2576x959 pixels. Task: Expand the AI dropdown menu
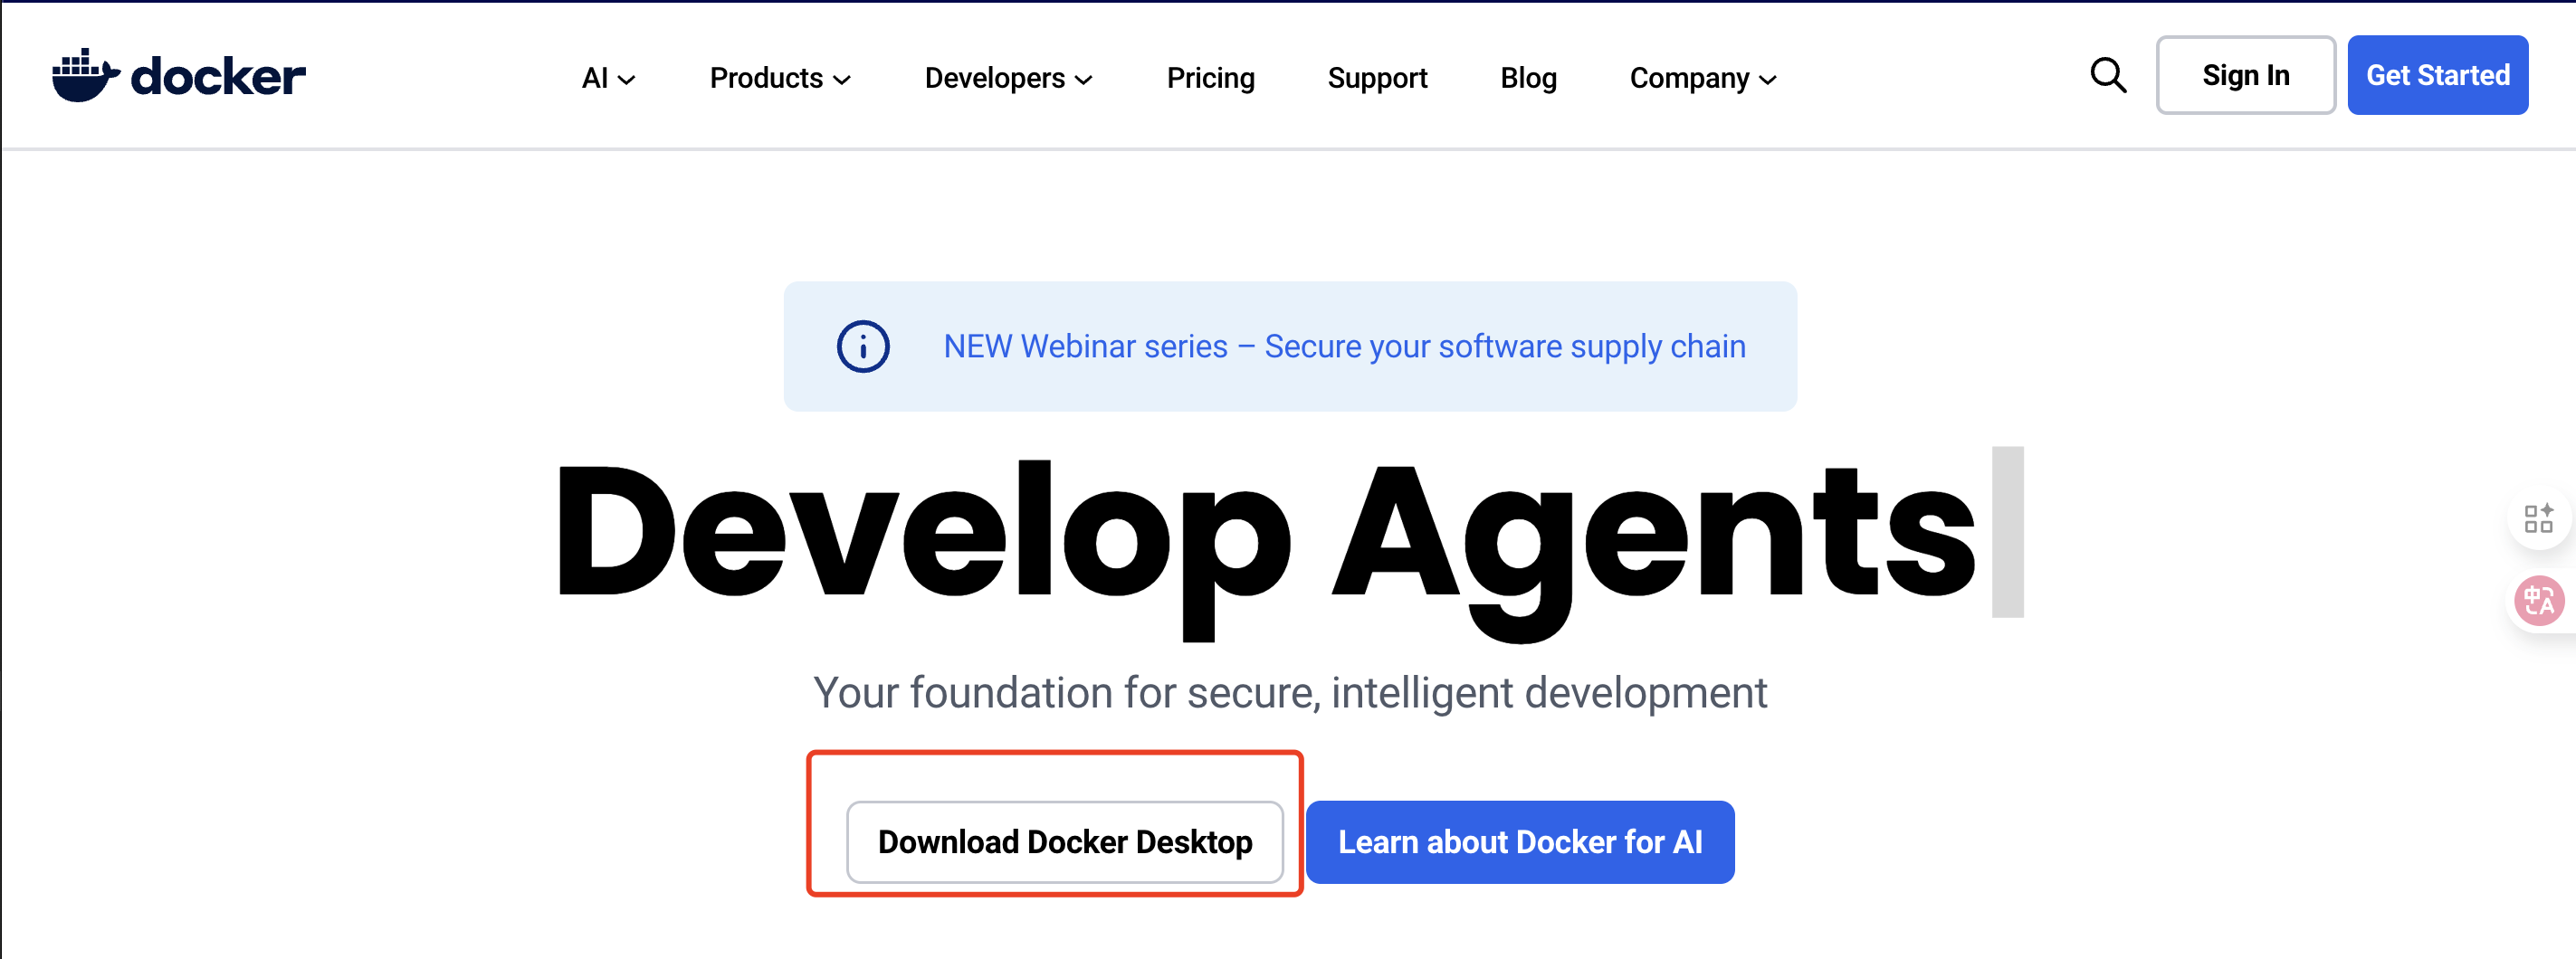coord(606,78)
